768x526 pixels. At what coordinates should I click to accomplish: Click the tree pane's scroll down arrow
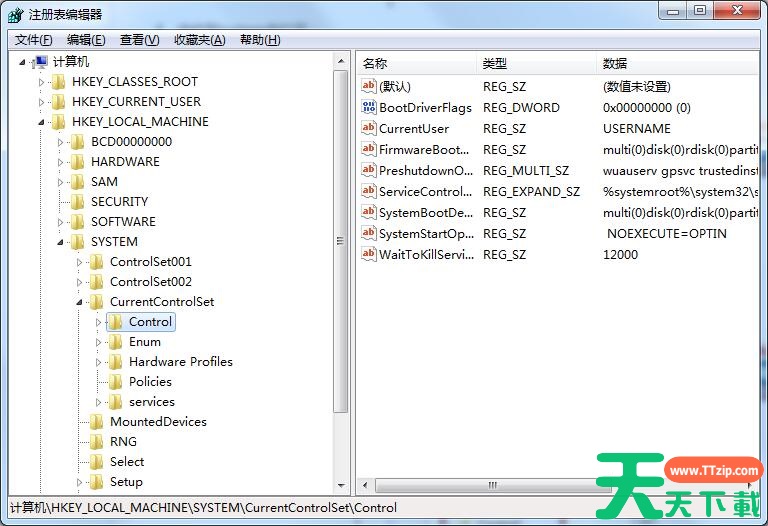coord(341,485)
